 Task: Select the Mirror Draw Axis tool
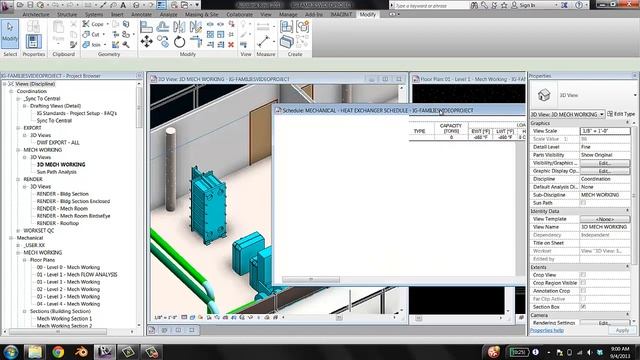point(196,27)
